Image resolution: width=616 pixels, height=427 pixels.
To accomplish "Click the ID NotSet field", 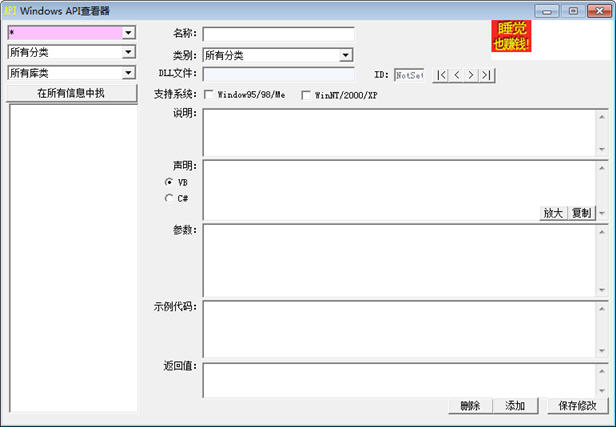I will 409,75.
